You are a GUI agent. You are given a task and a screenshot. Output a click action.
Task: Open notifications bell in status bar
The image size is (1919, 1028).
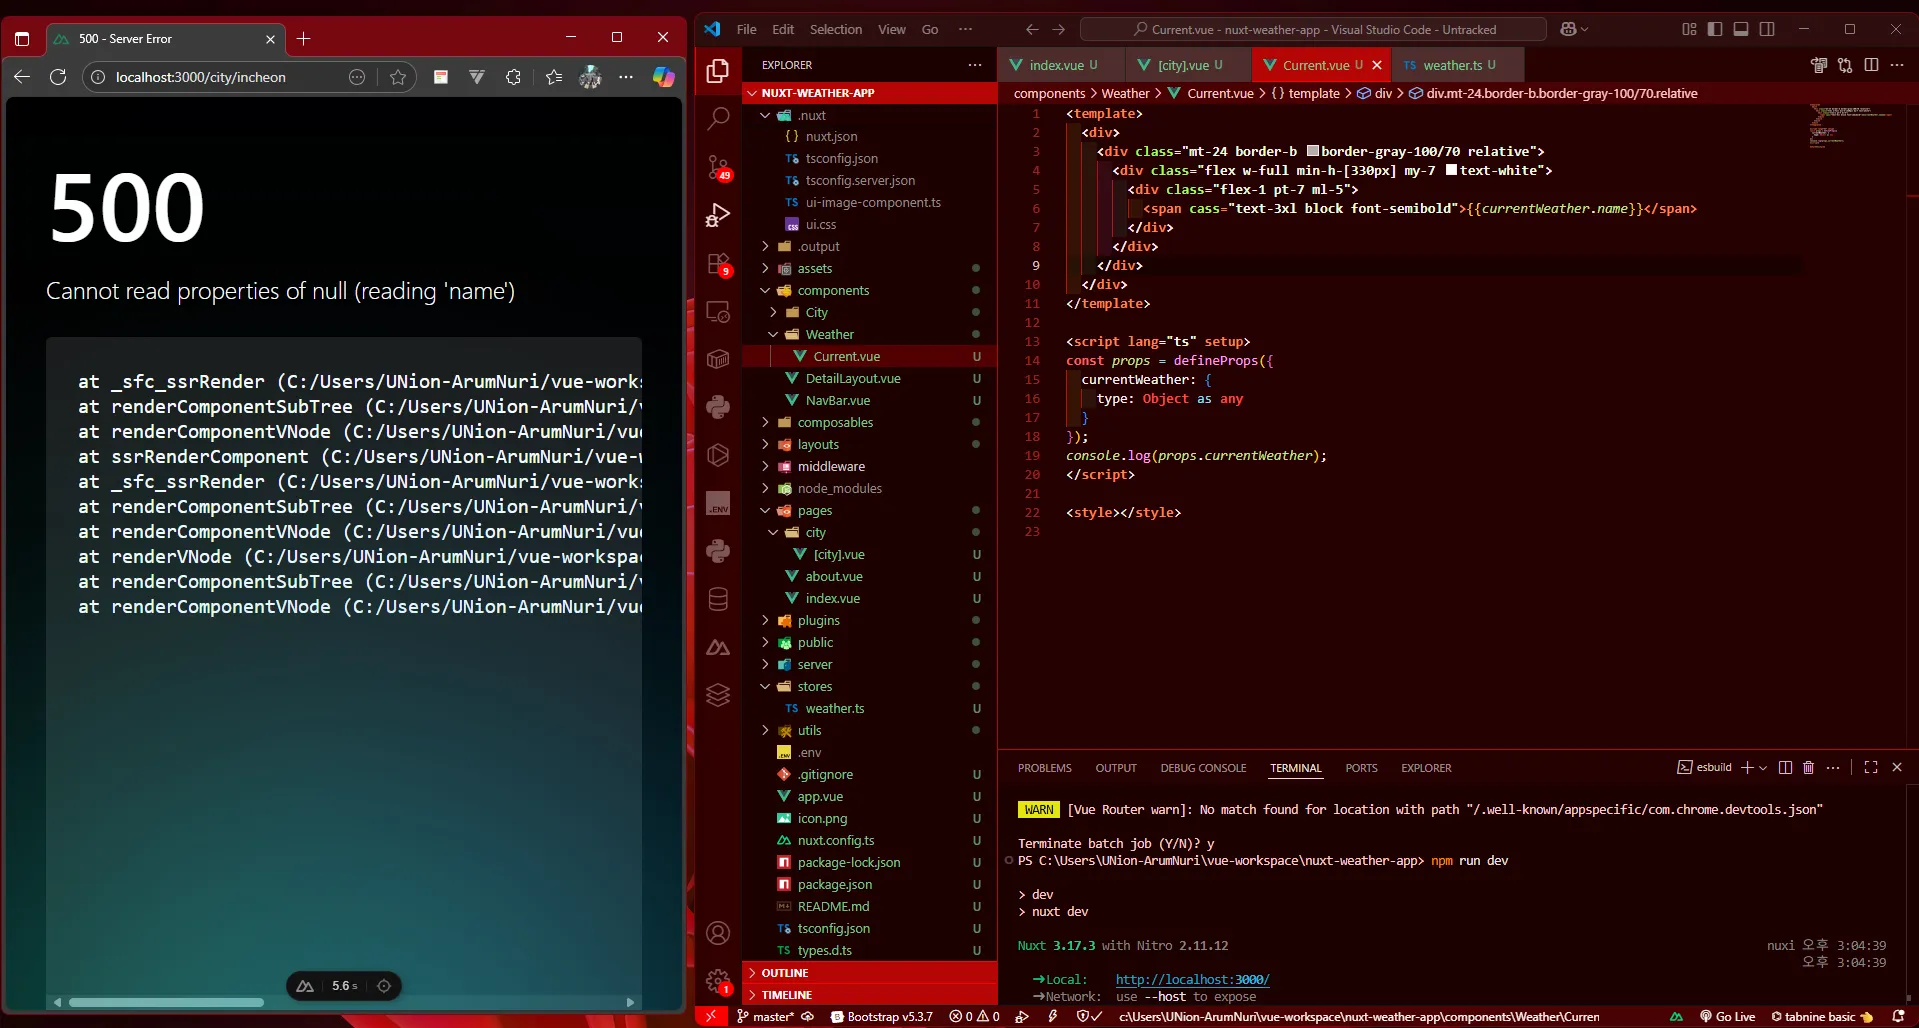tap(1898, 1017)
